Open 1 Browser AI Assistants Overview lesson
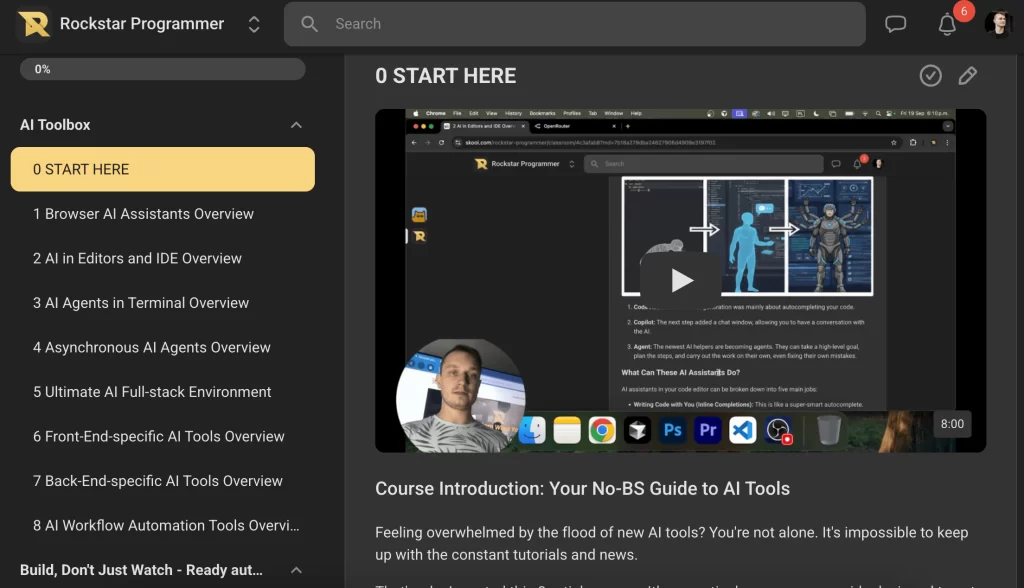The width and height of the screenshot is (1024, 588). (143, 214)
